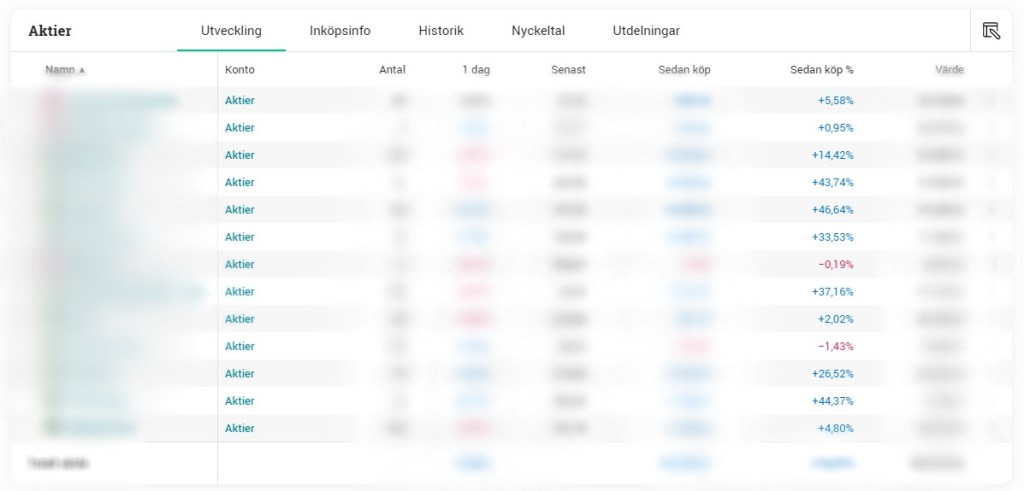Image resolution: width=1024 pixels, height=491 pixels.
Task: Sort table by Antal column
Action: (392, 70)
